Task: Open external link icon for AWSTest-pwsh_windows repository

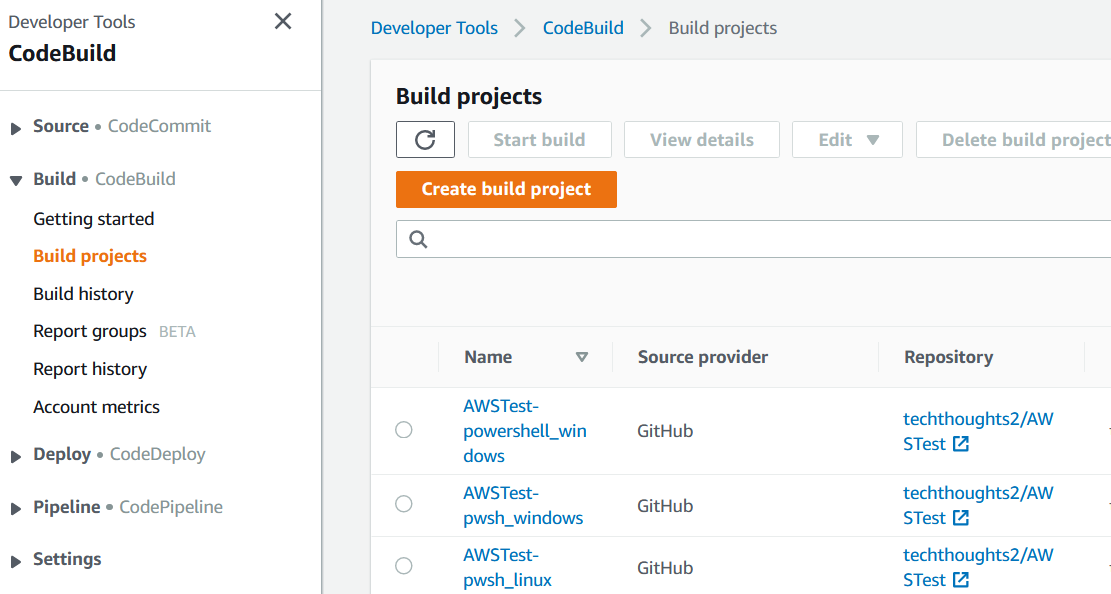Action: click(x=961, y=517)
